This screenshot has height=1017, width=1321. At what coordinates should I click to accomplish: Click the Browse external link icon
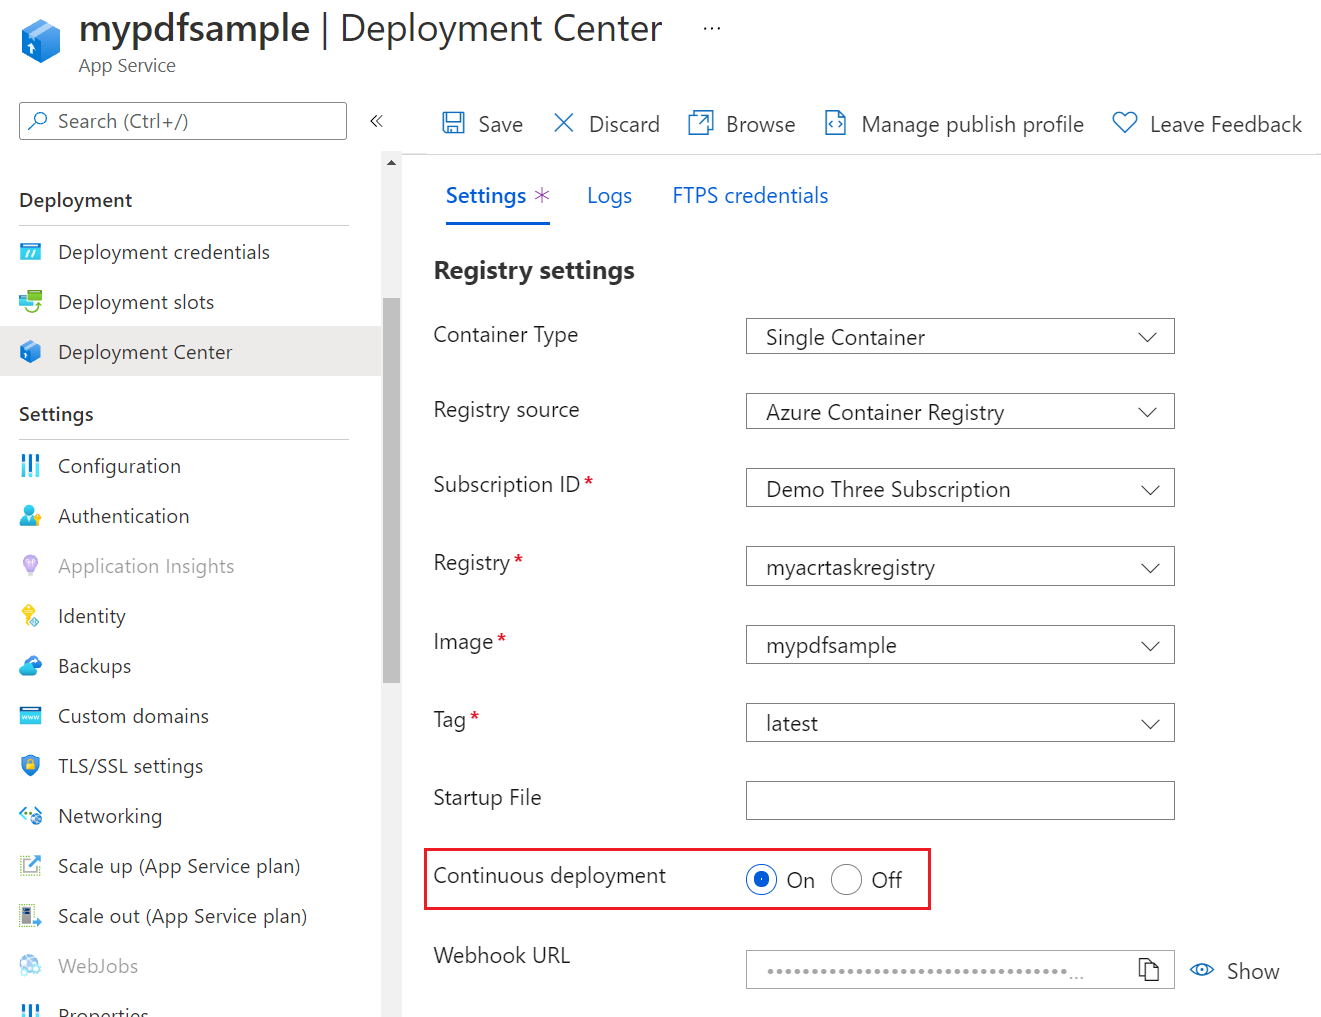[x=700, y=123]
